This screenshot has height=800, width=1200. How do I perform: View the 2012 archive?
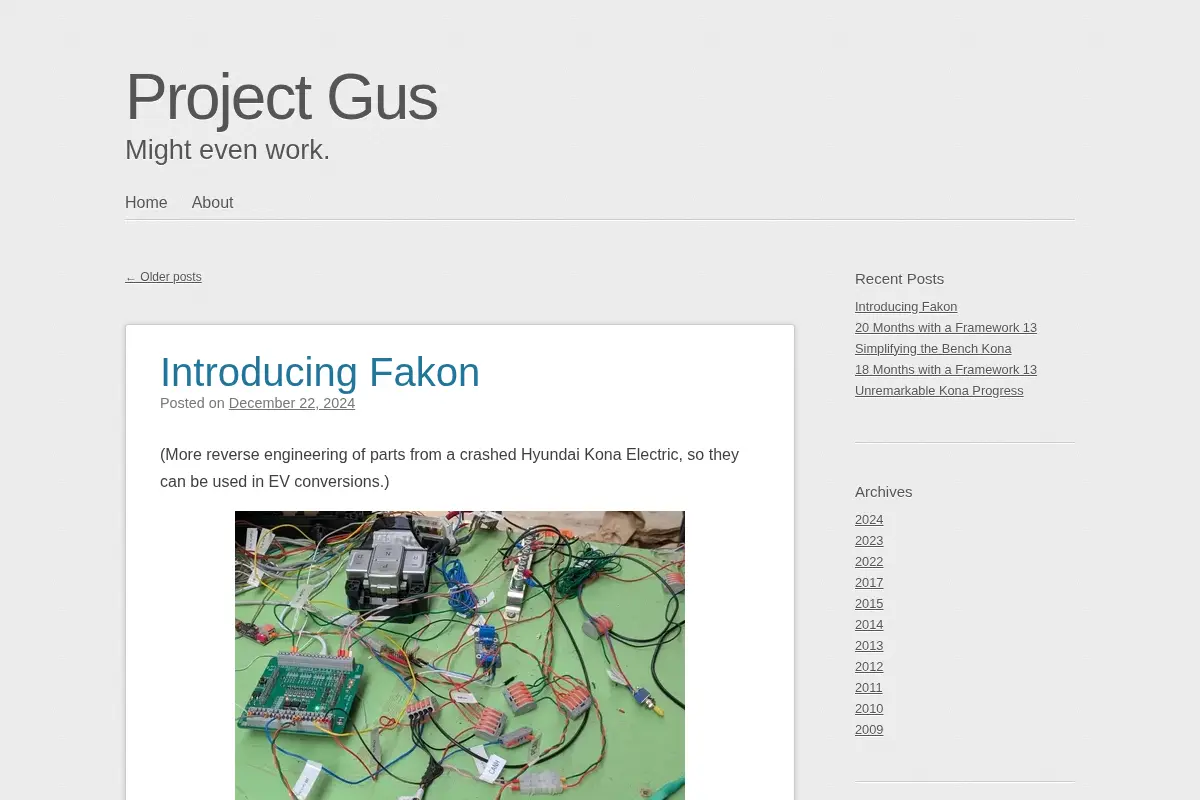click(869, 666)
